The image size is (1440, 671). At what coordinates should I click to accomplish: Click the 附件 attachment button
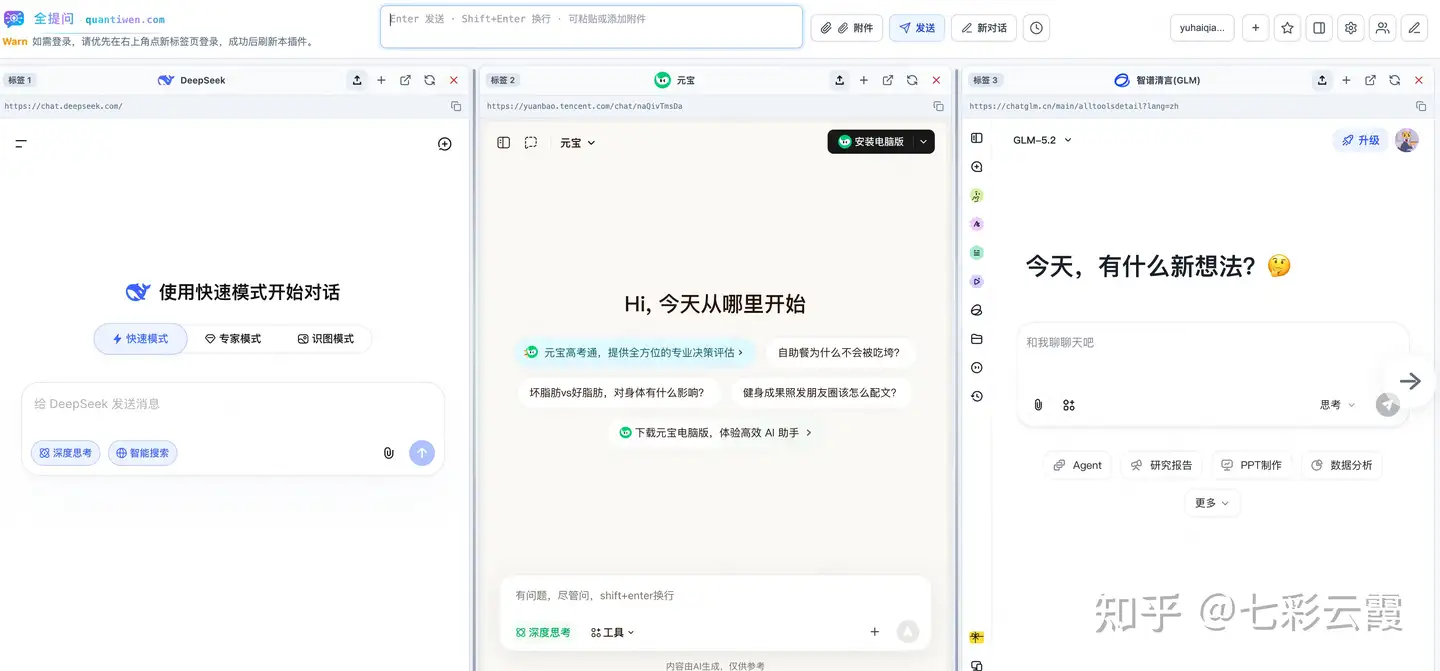[x=847, y=28]
